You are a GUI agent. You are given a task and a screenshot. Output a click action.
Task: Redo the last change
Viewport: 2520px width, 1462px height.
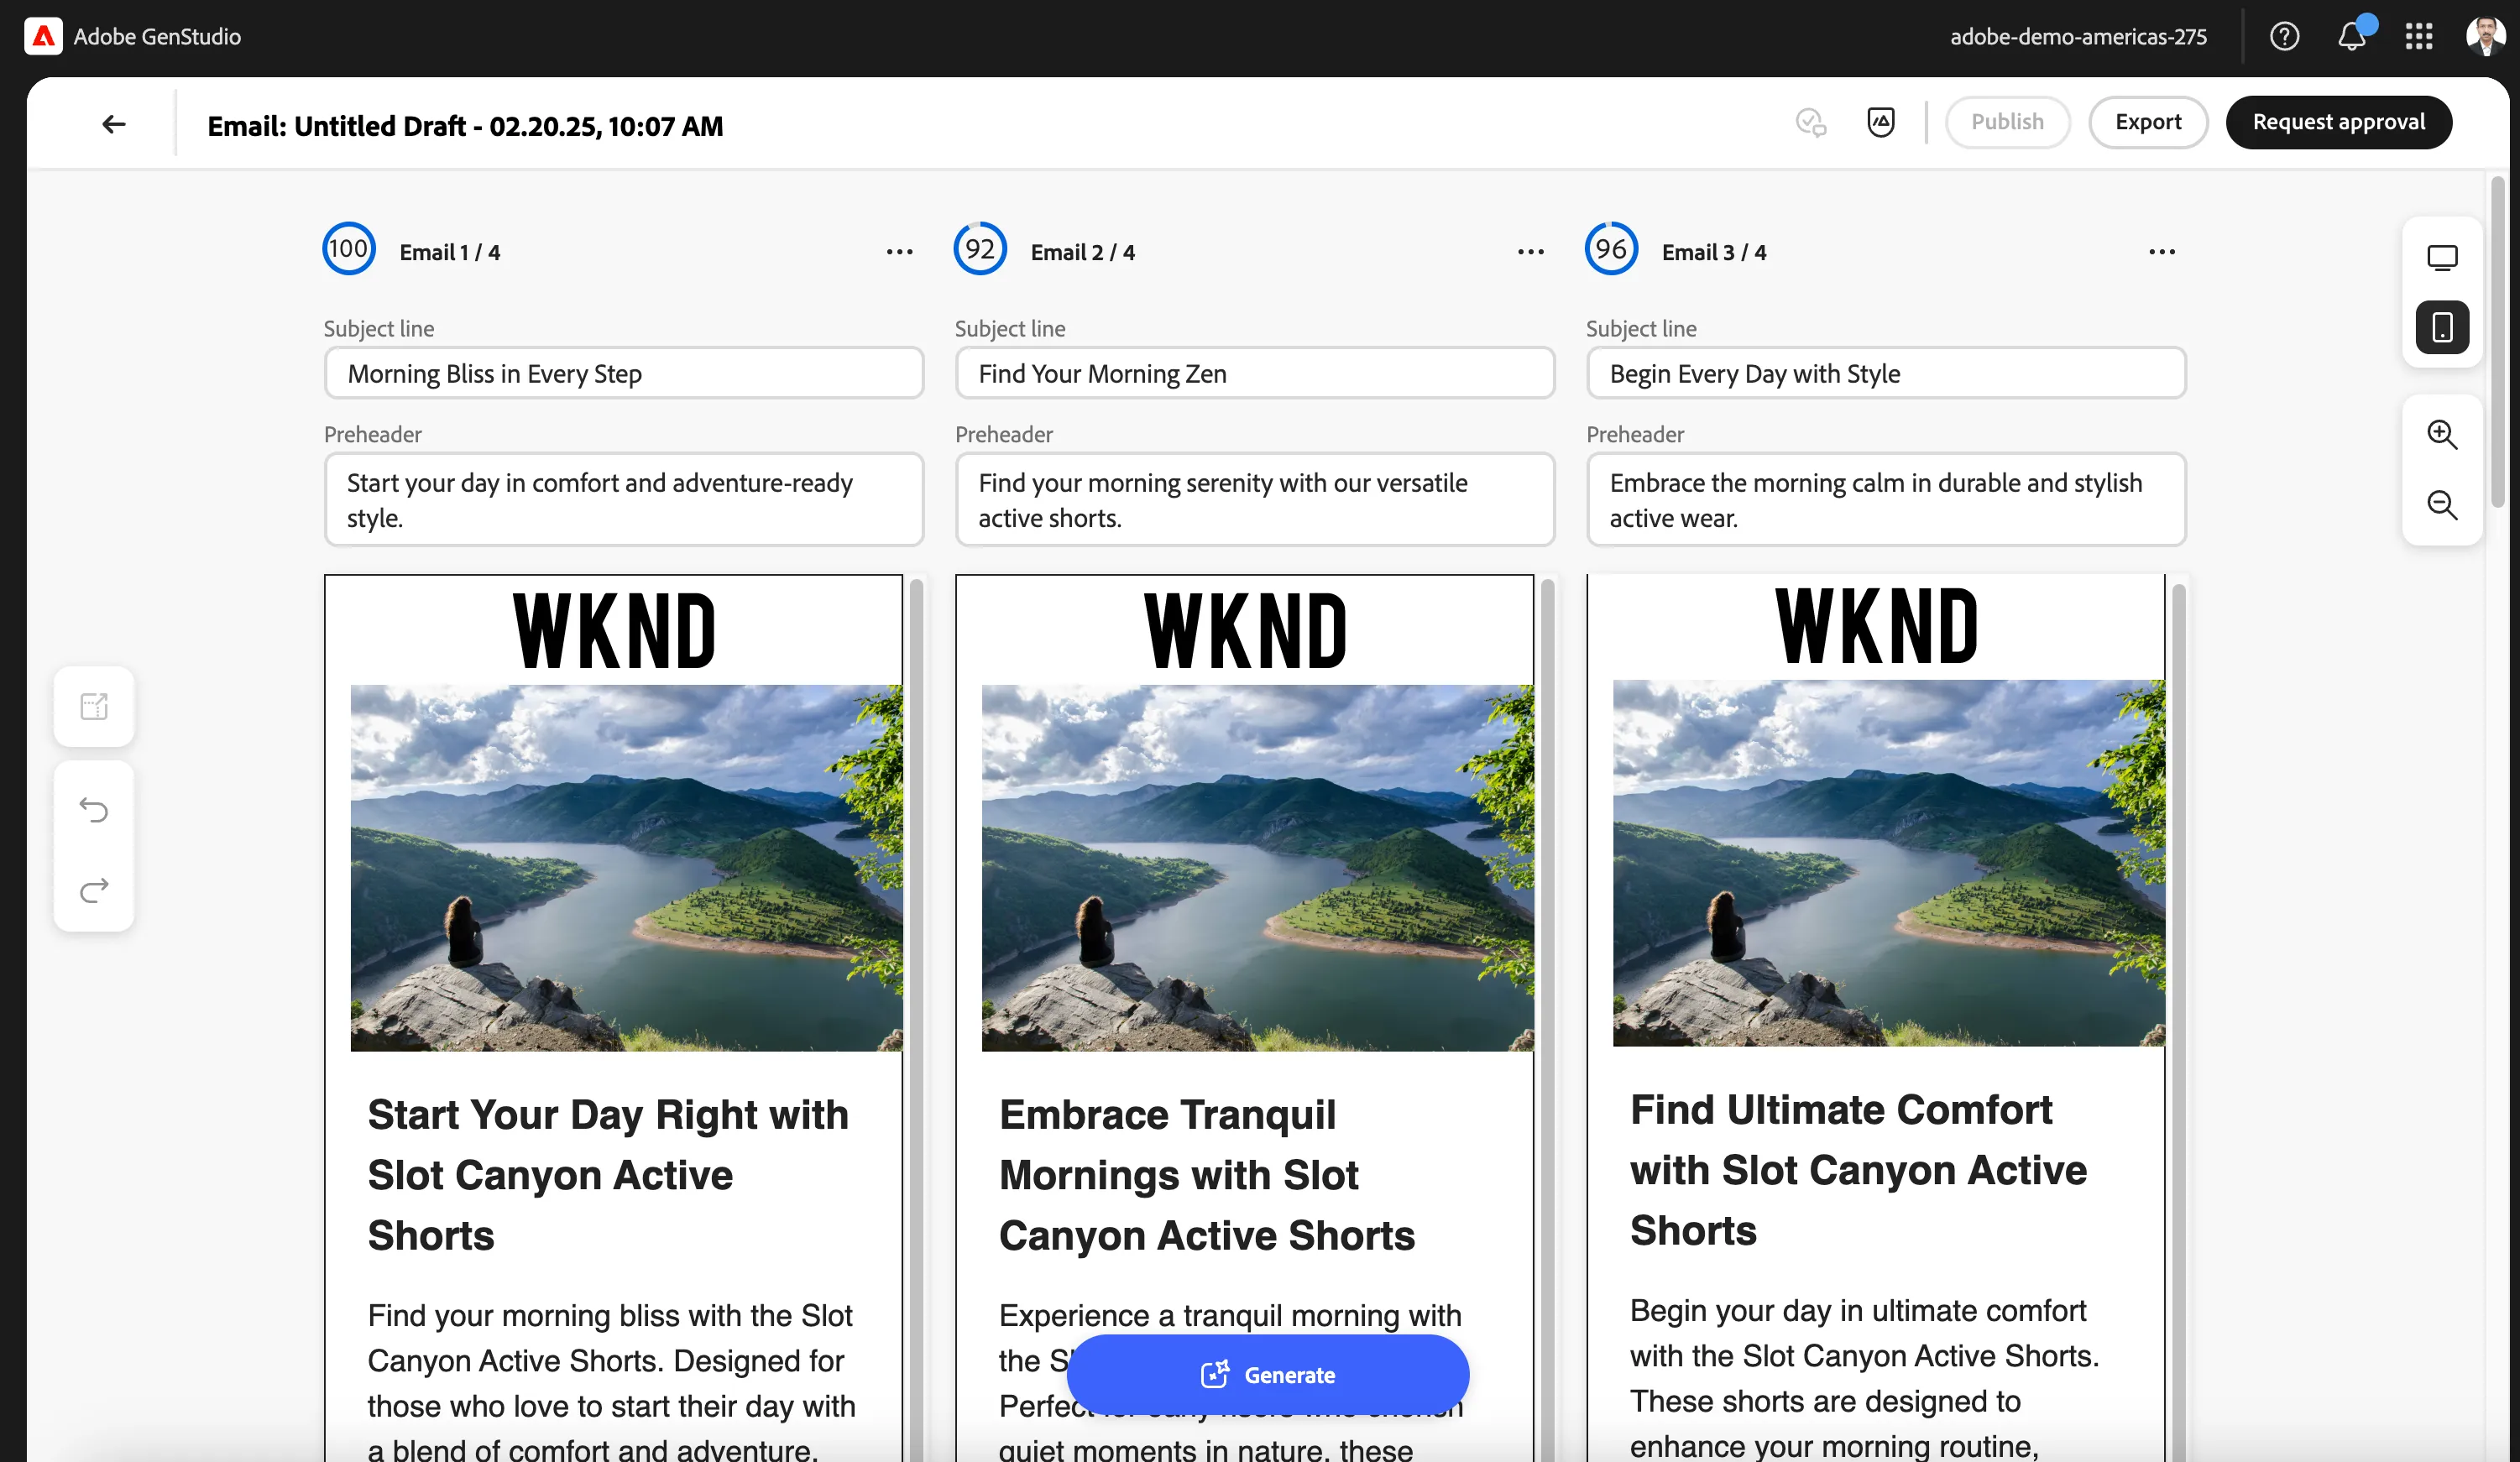pos(94,890)
